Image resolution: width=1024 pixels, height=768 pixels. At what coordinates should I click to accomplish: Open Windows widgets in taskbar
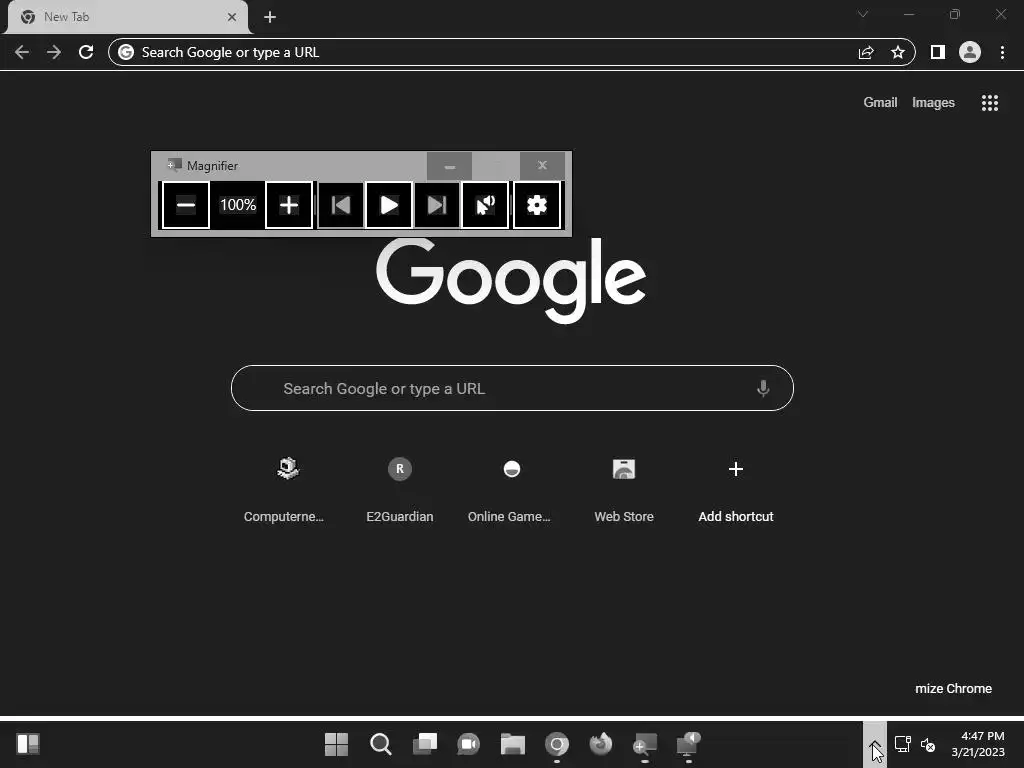pos(28,744)
